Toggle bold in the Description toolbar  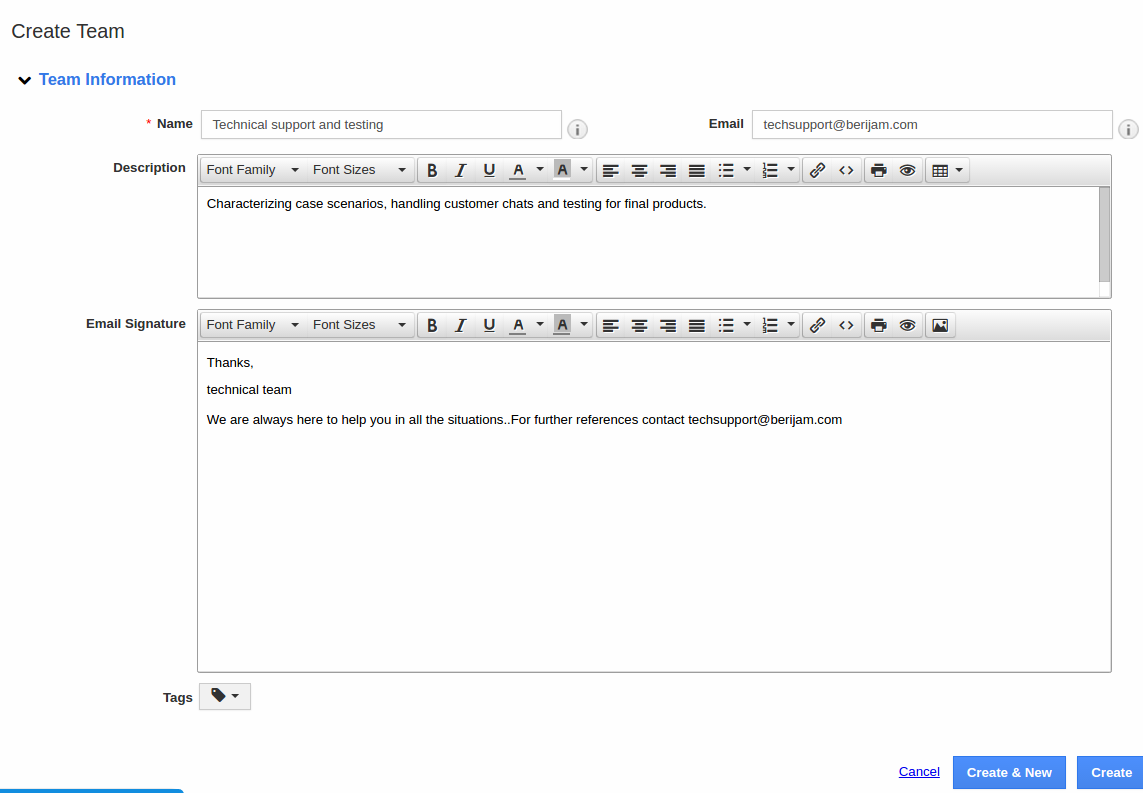(432, 171)
